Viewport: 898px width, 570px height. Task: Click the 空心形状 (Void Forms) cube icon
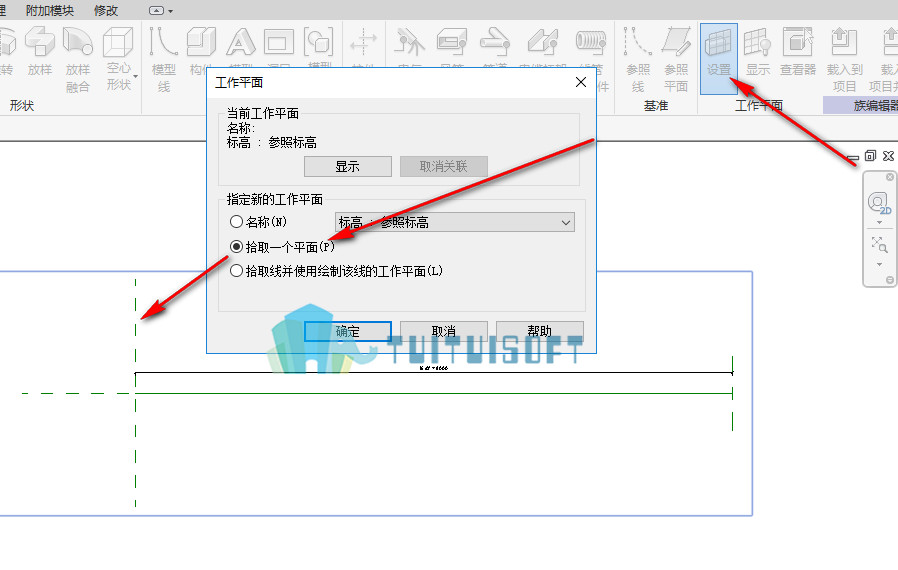(118, 42)
